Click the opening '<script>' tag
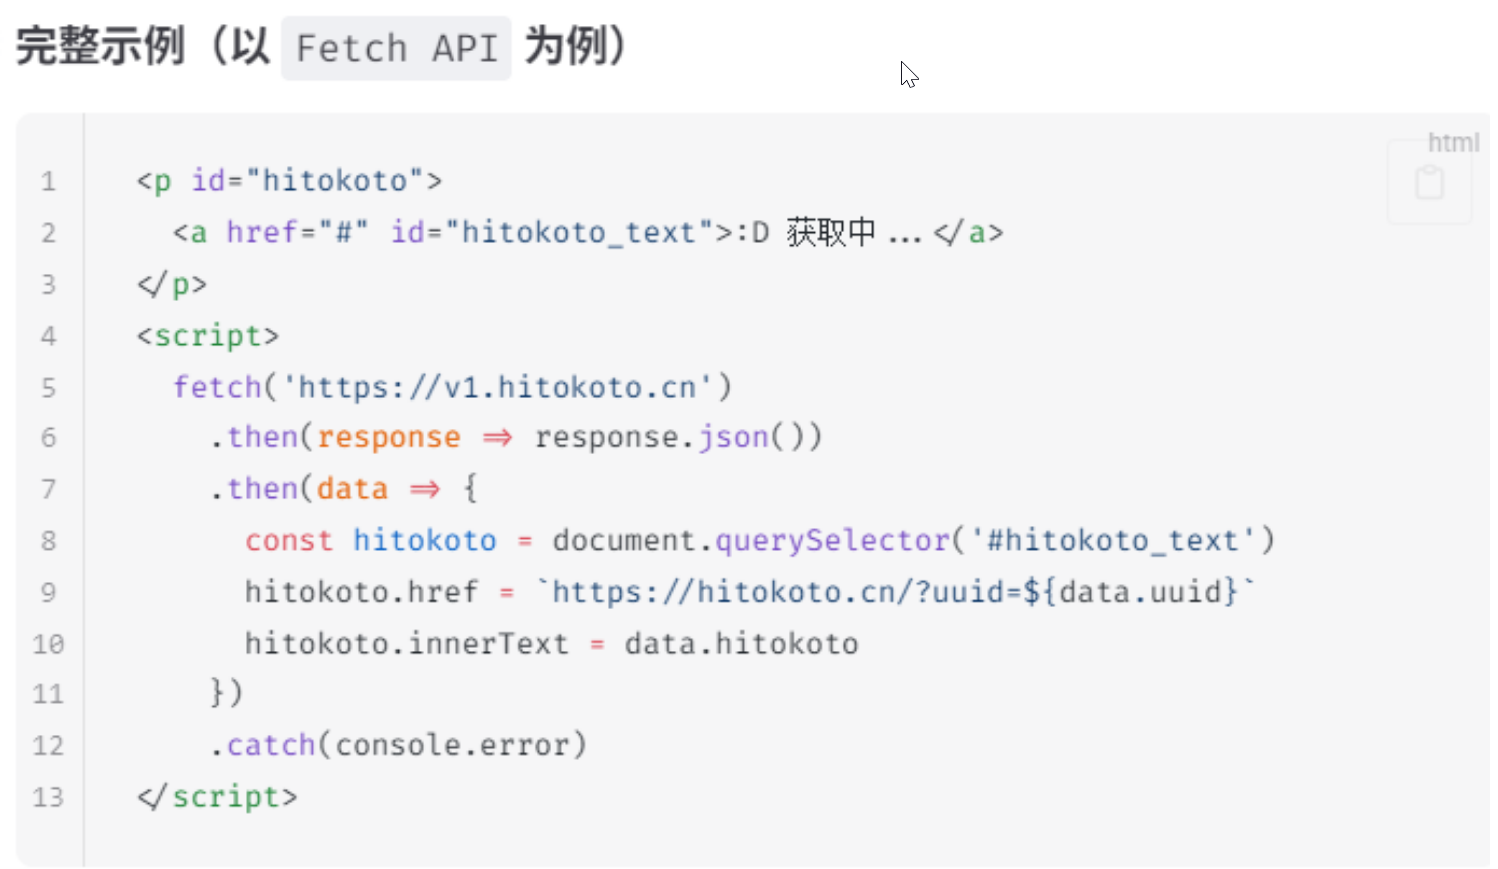This screenshot has width=1498, height=869. click(208, 335)
